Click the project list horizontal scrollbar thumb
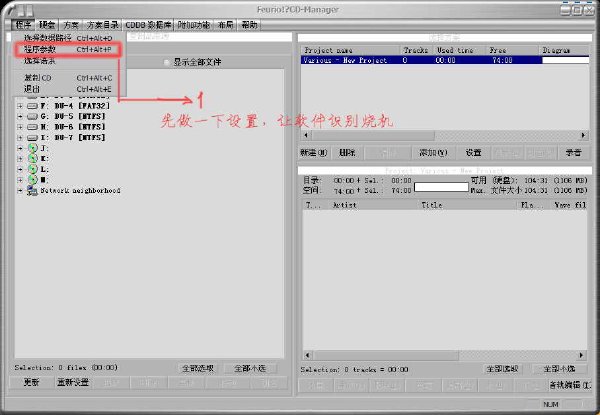Screen dimensions: 600x415 click(x=372, y=135)
